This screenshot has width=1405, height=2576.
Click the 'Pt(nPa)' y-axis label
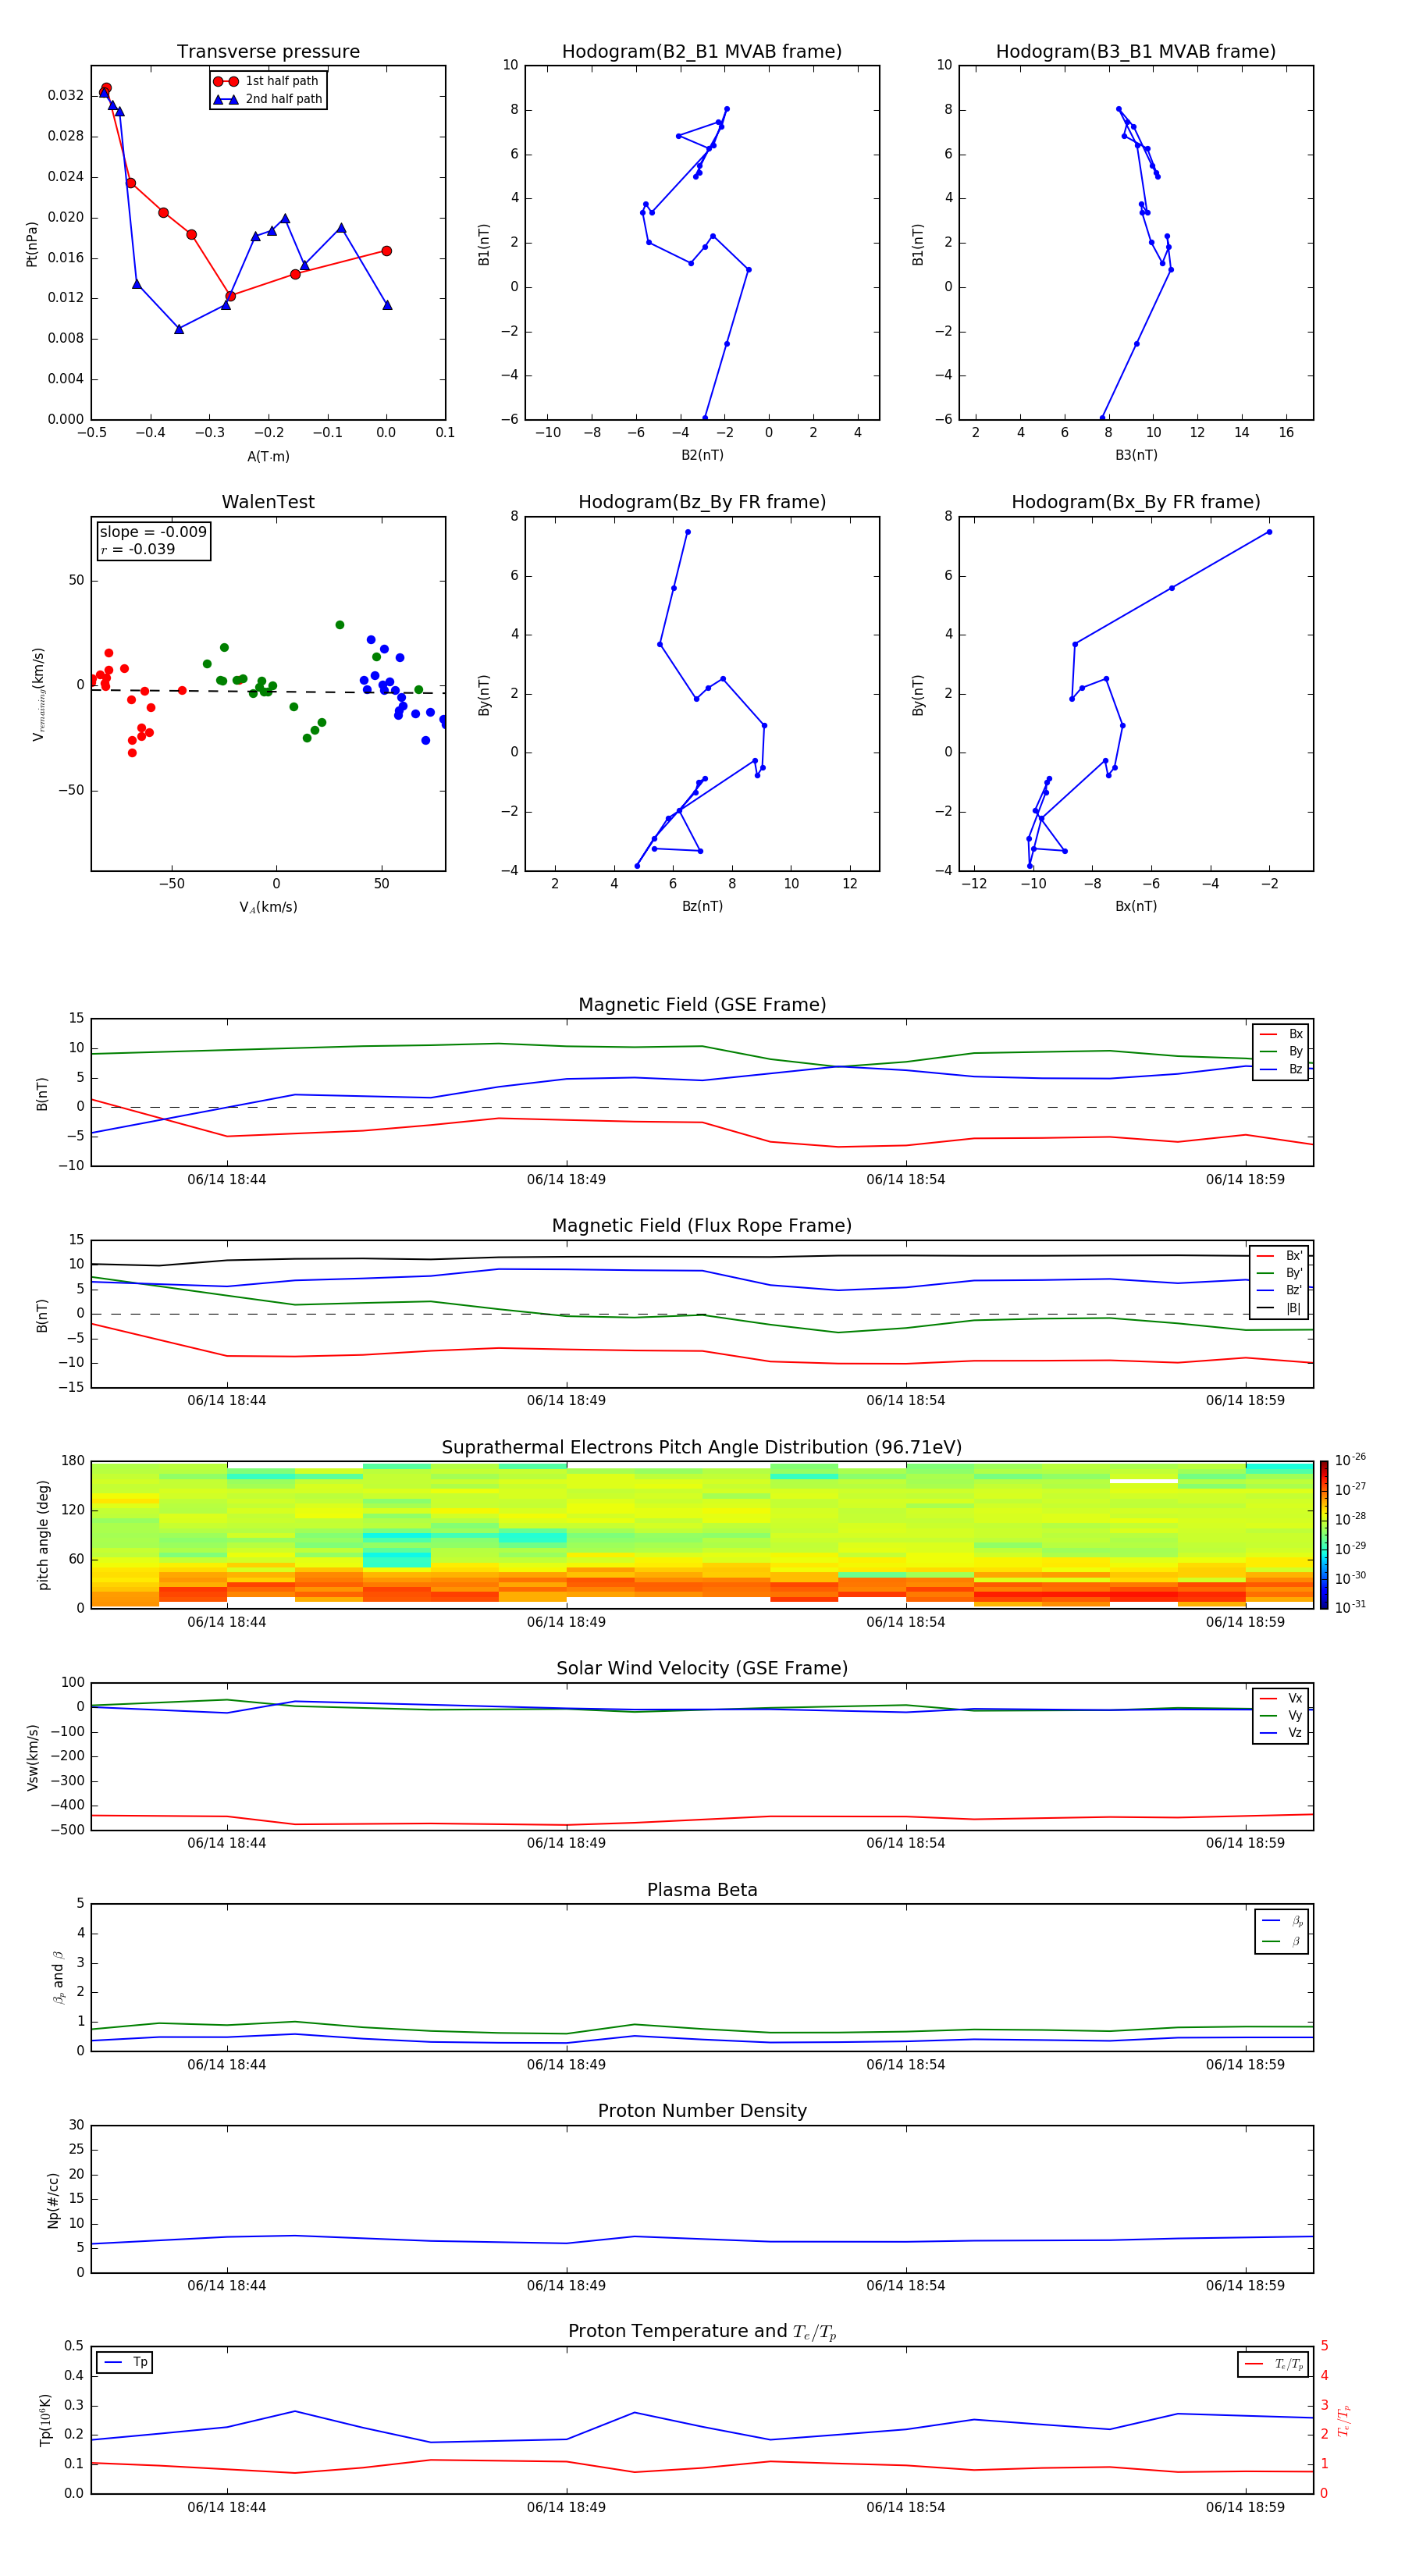point(31,243)
